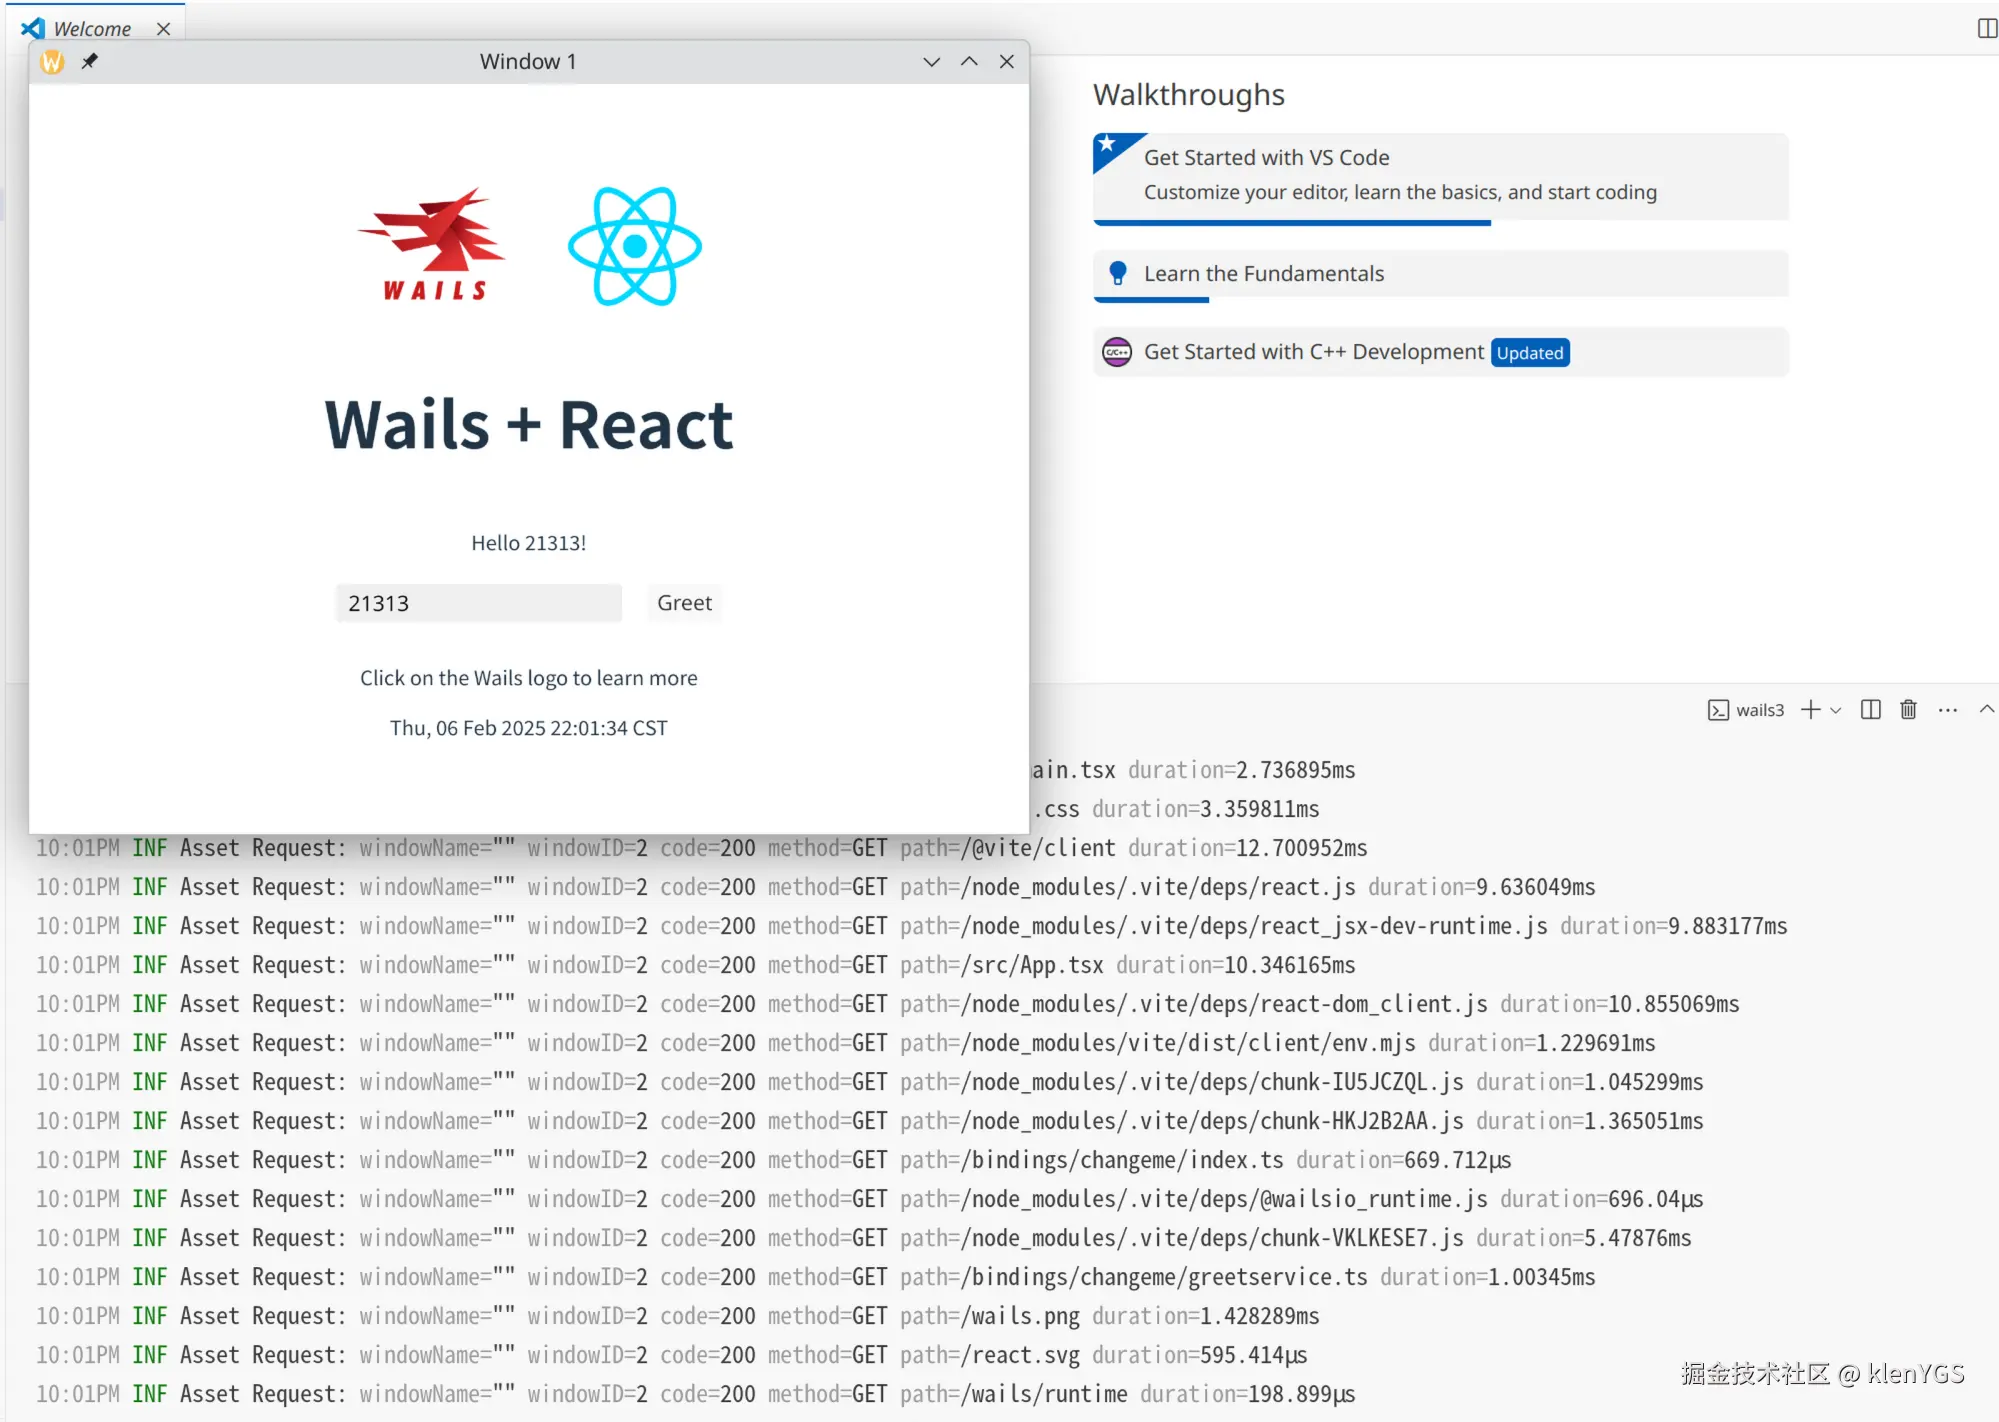Click the yellow W app icon

pyautogui.click(x=52, y=62)
